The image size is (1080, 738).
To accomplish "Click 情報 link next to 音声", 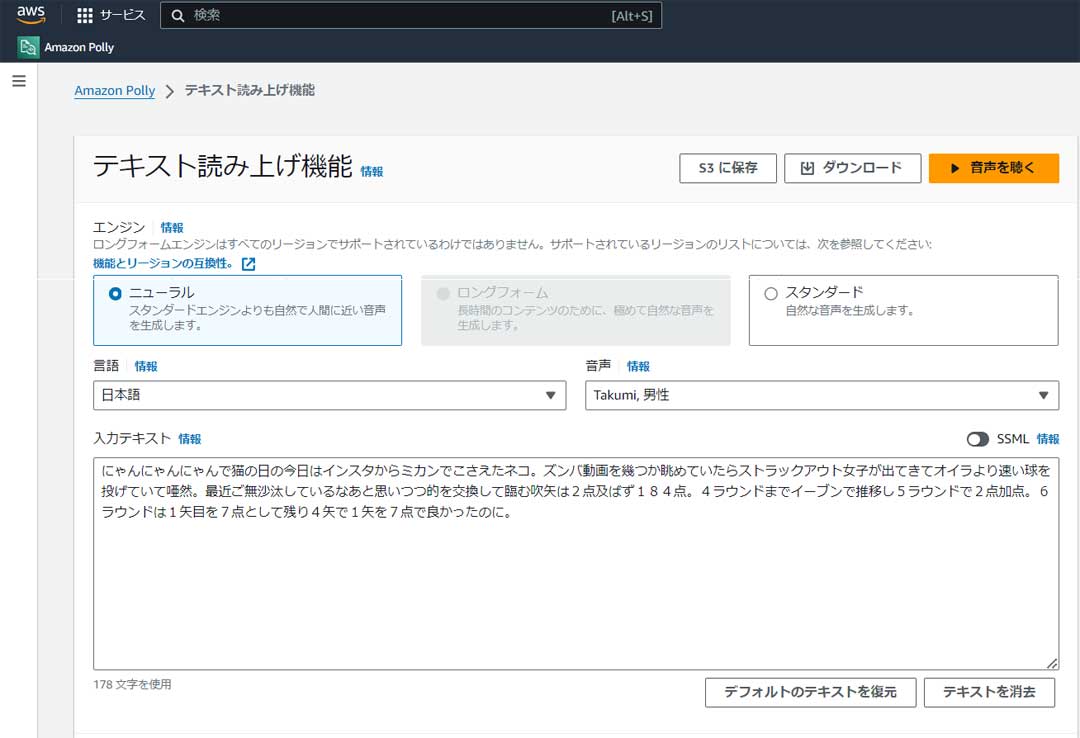I will tap(638, 366).
